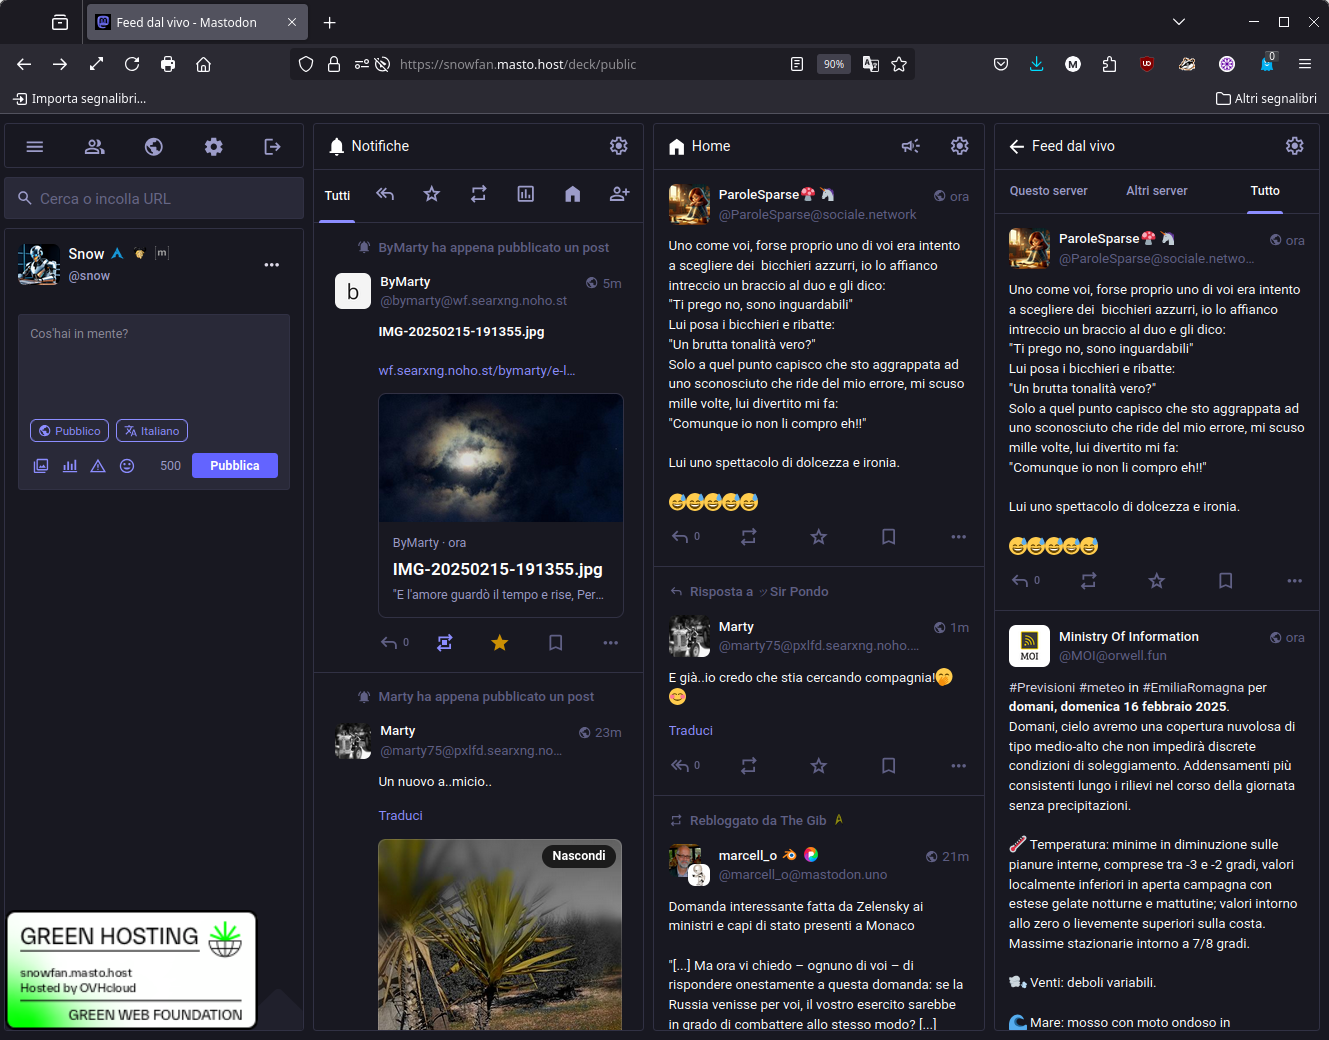The height and width of the screenshot is (1040, 1329).
Task: Filter notifications by boosts
Action: tap(479, 194)
